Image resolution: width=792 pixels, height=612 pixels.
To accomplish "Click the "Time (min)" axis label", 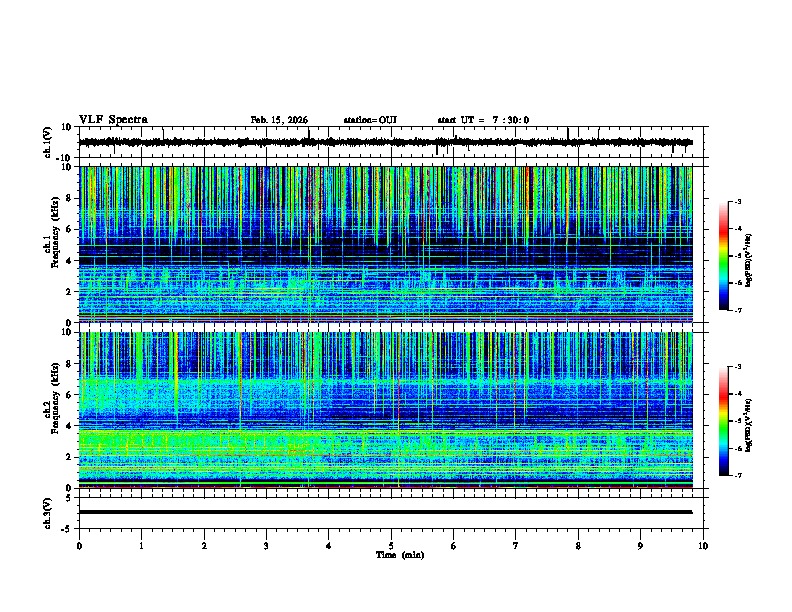I will [400, 555].
